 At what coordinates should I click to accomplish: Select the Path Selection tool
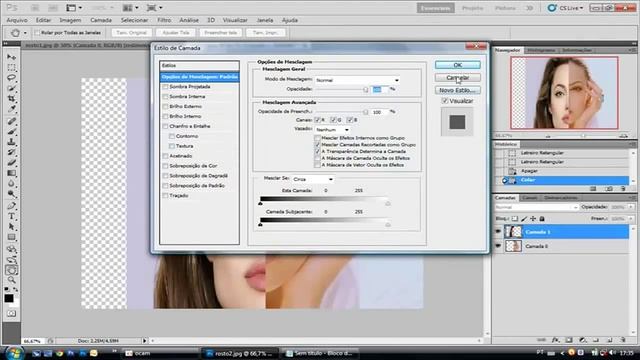click(11, 227)
